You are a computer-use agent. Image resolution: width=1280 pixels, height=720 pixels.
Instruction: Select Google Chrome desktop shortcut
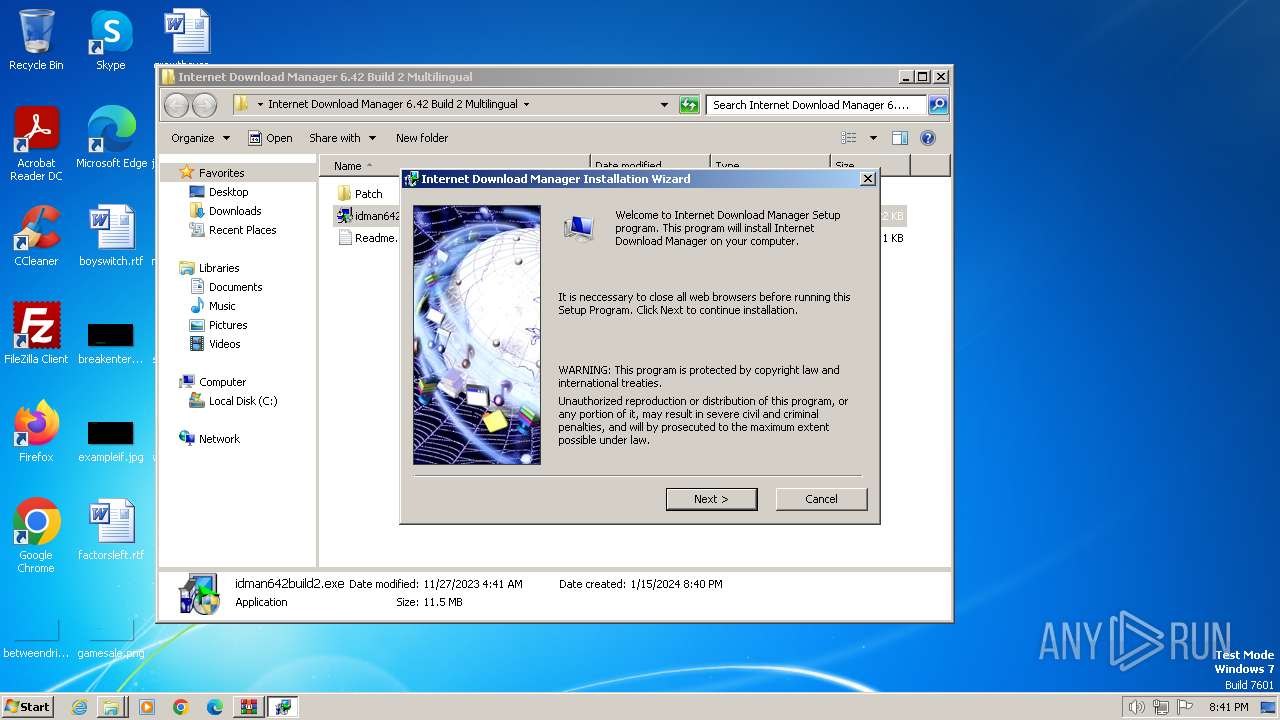[x=36, y=536]
